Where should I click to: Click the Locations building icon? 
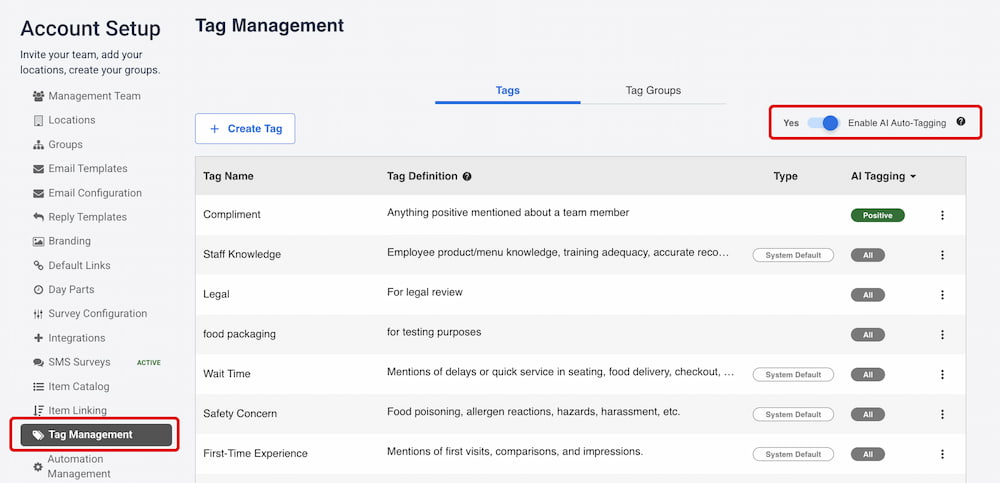(x=38, y=121)
